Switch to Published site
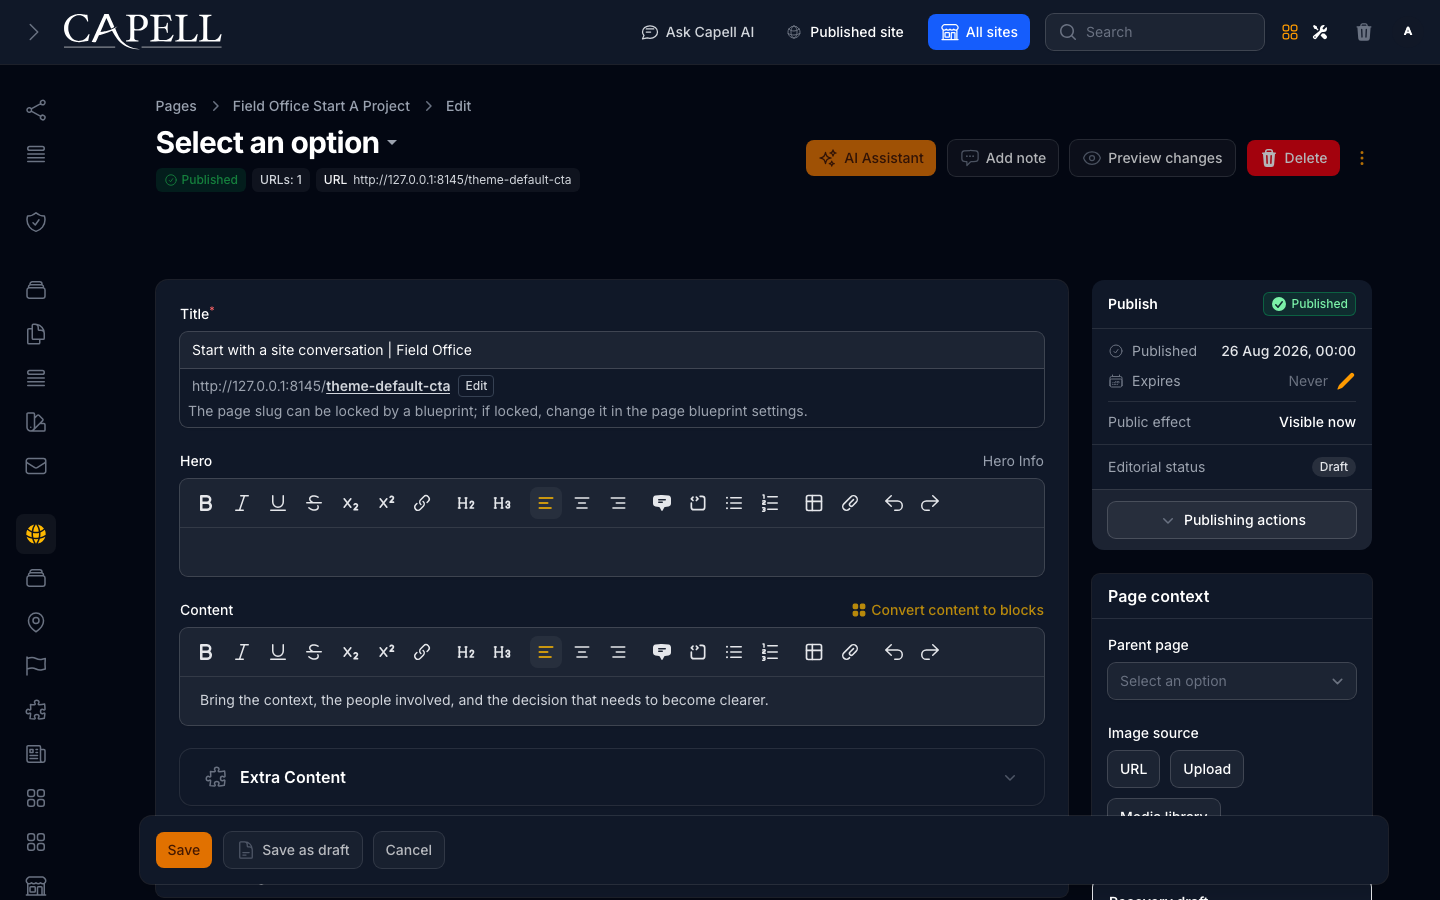 [x=845, y=32]
